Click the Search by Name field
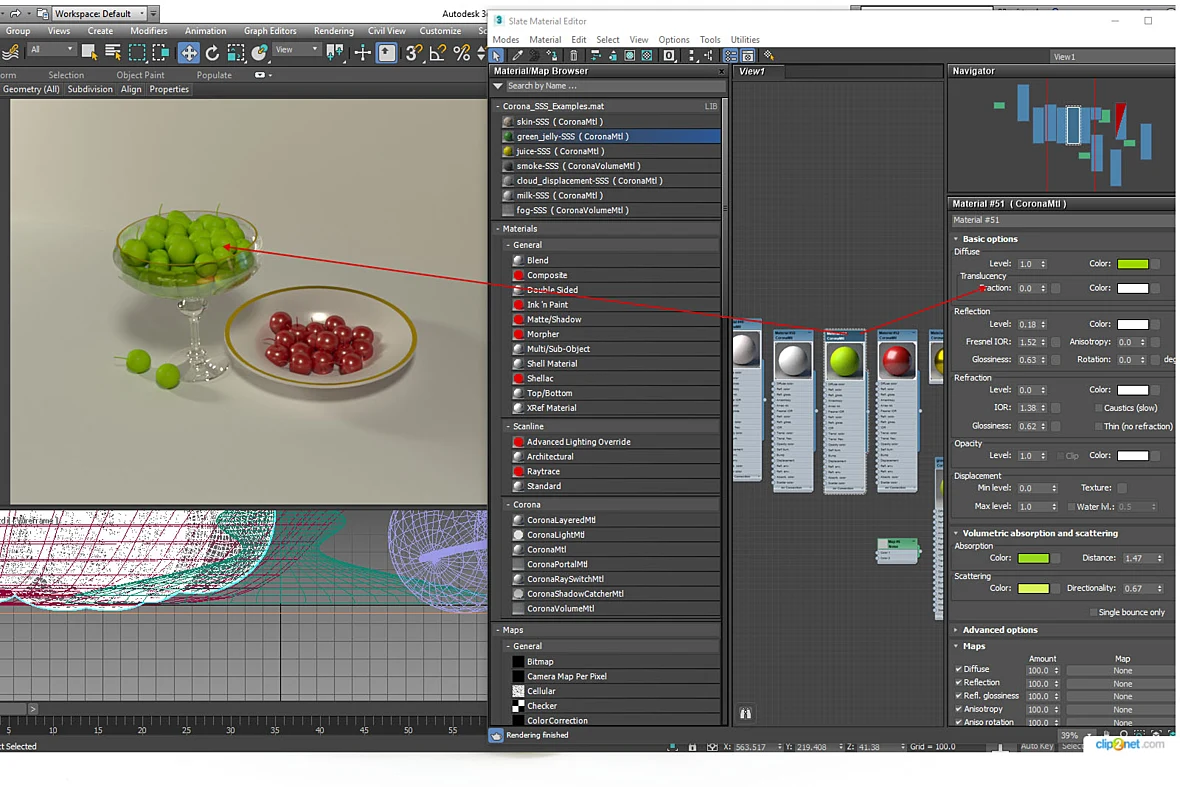Screen dimensions: 1180x787 pyautogui.click(x=613, y=86)
